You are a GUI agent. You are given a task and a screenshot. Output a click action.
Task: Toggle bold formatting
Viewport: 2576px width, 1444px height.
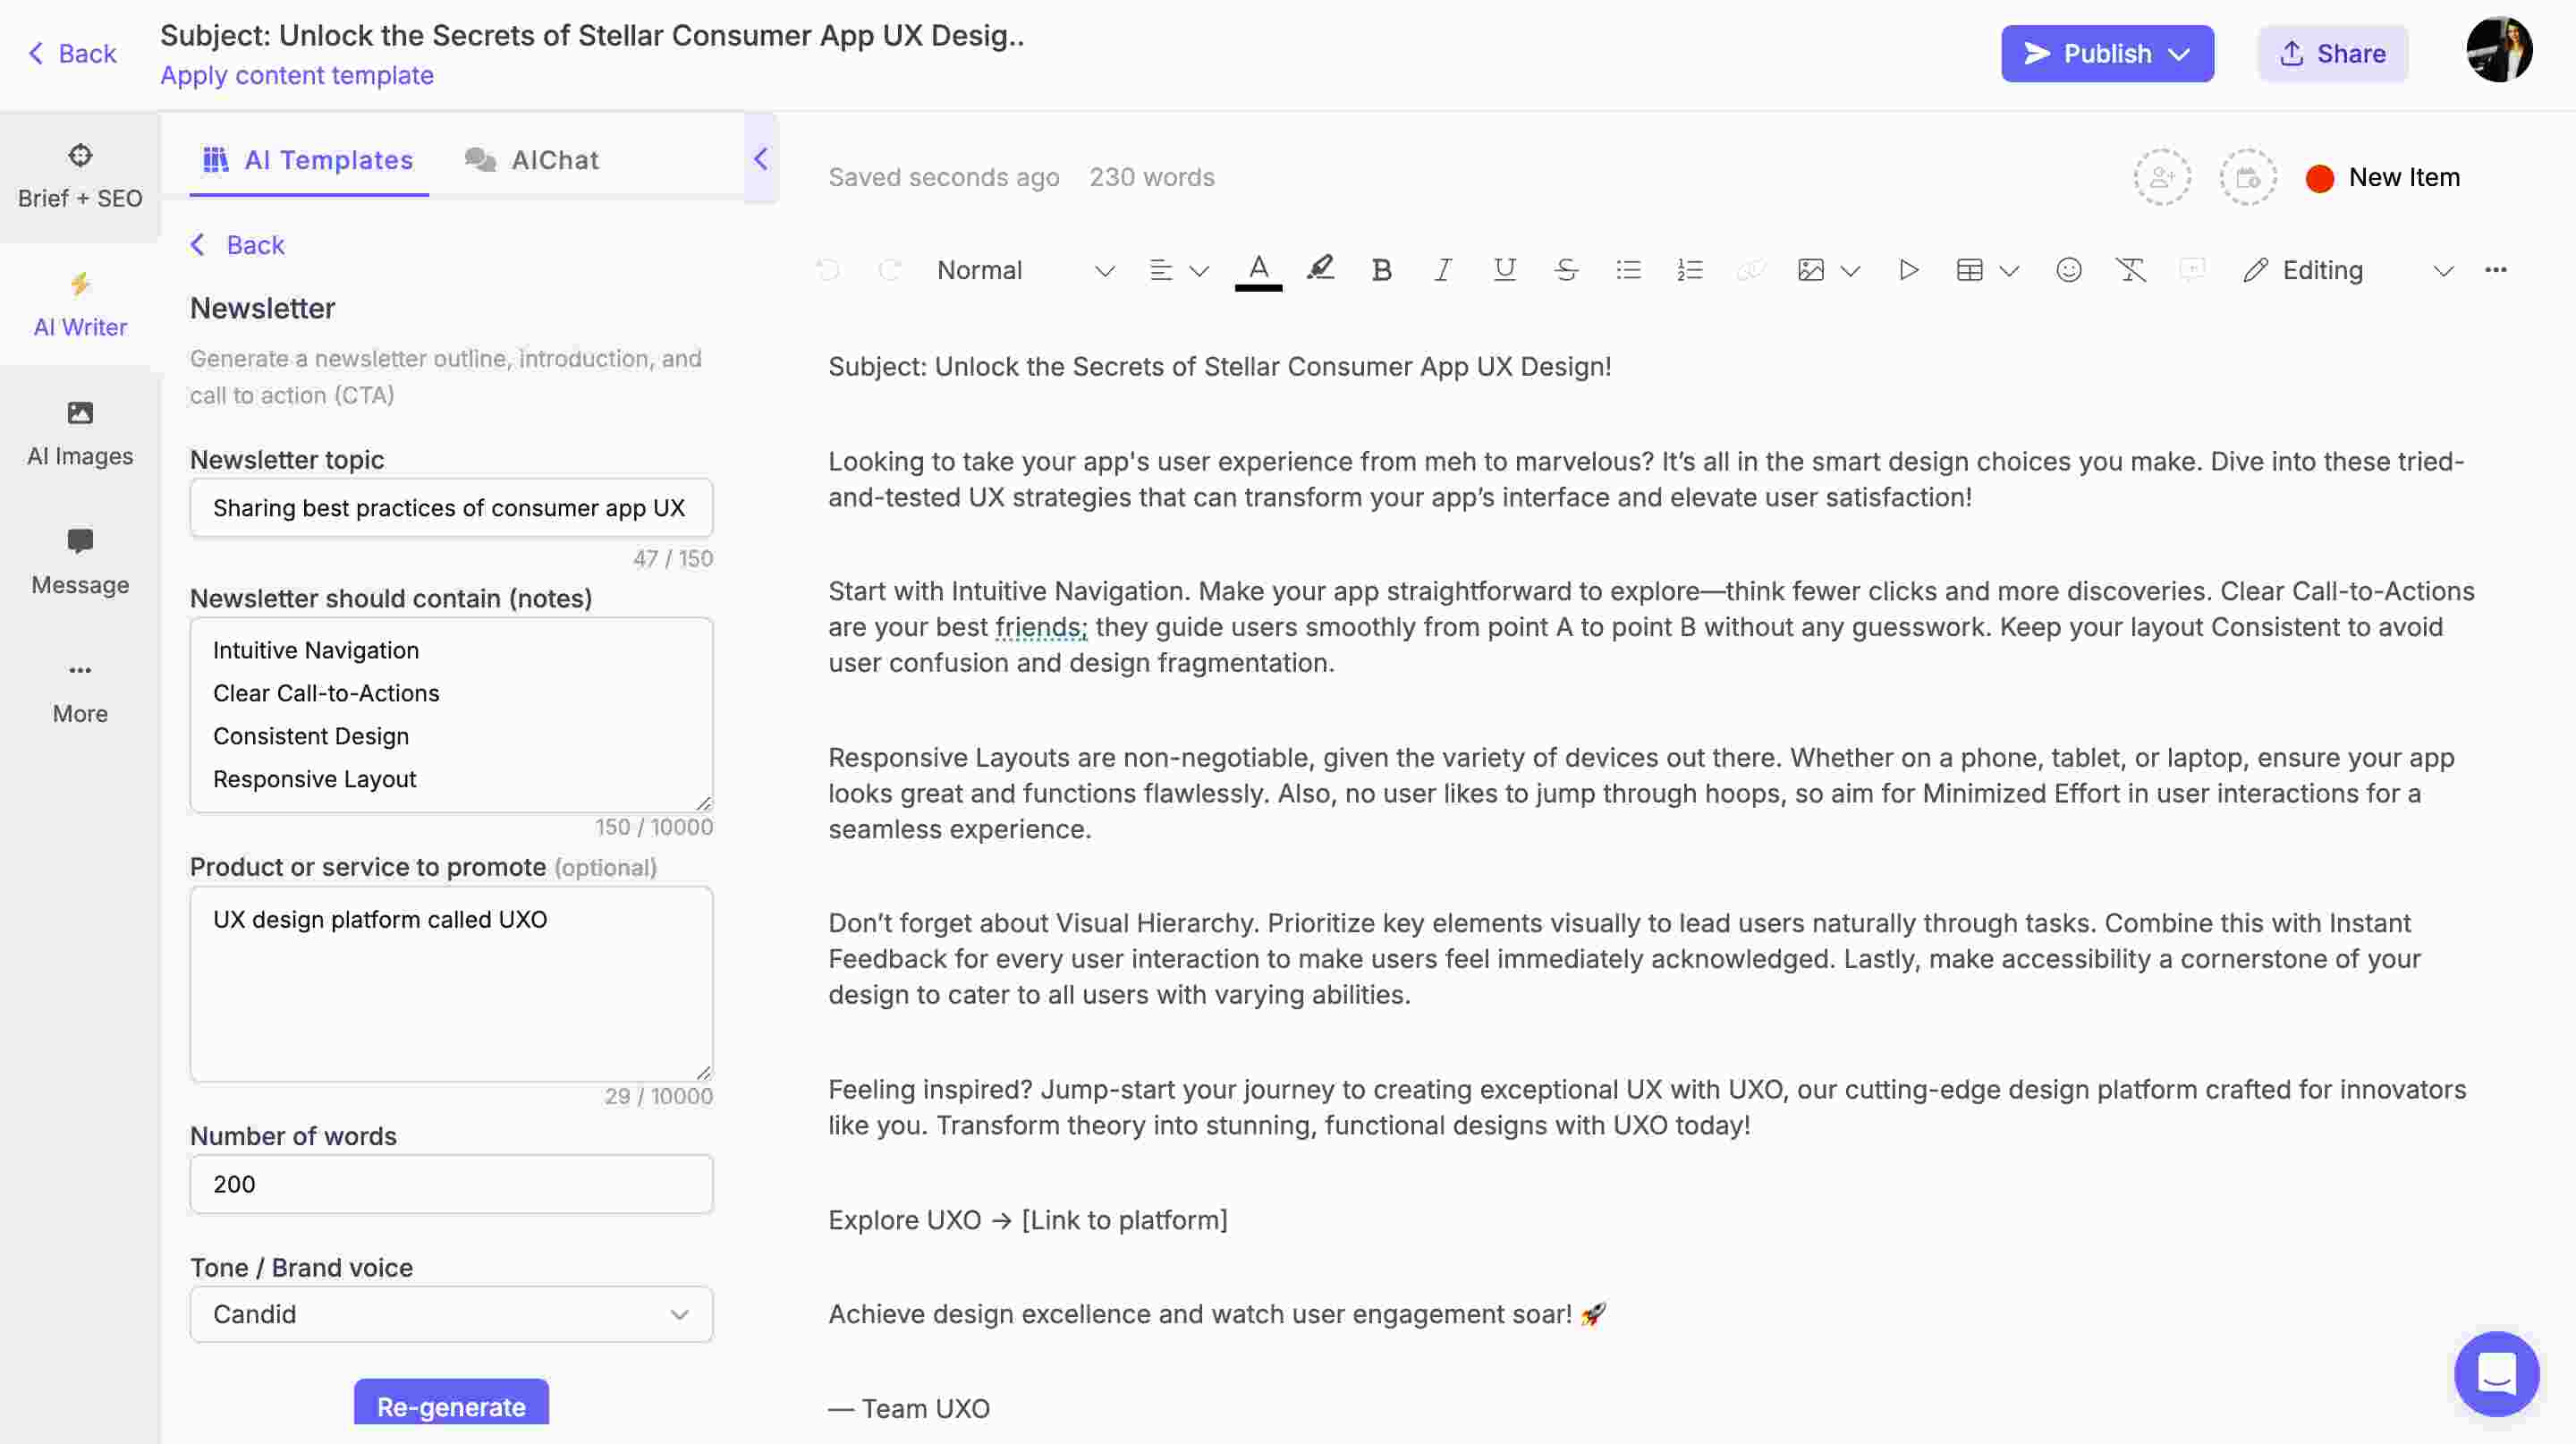click(1382, 270)
